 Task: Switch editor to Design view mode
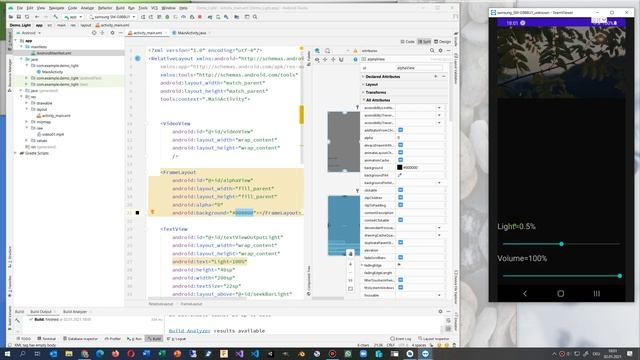click(x=442, y=42)
